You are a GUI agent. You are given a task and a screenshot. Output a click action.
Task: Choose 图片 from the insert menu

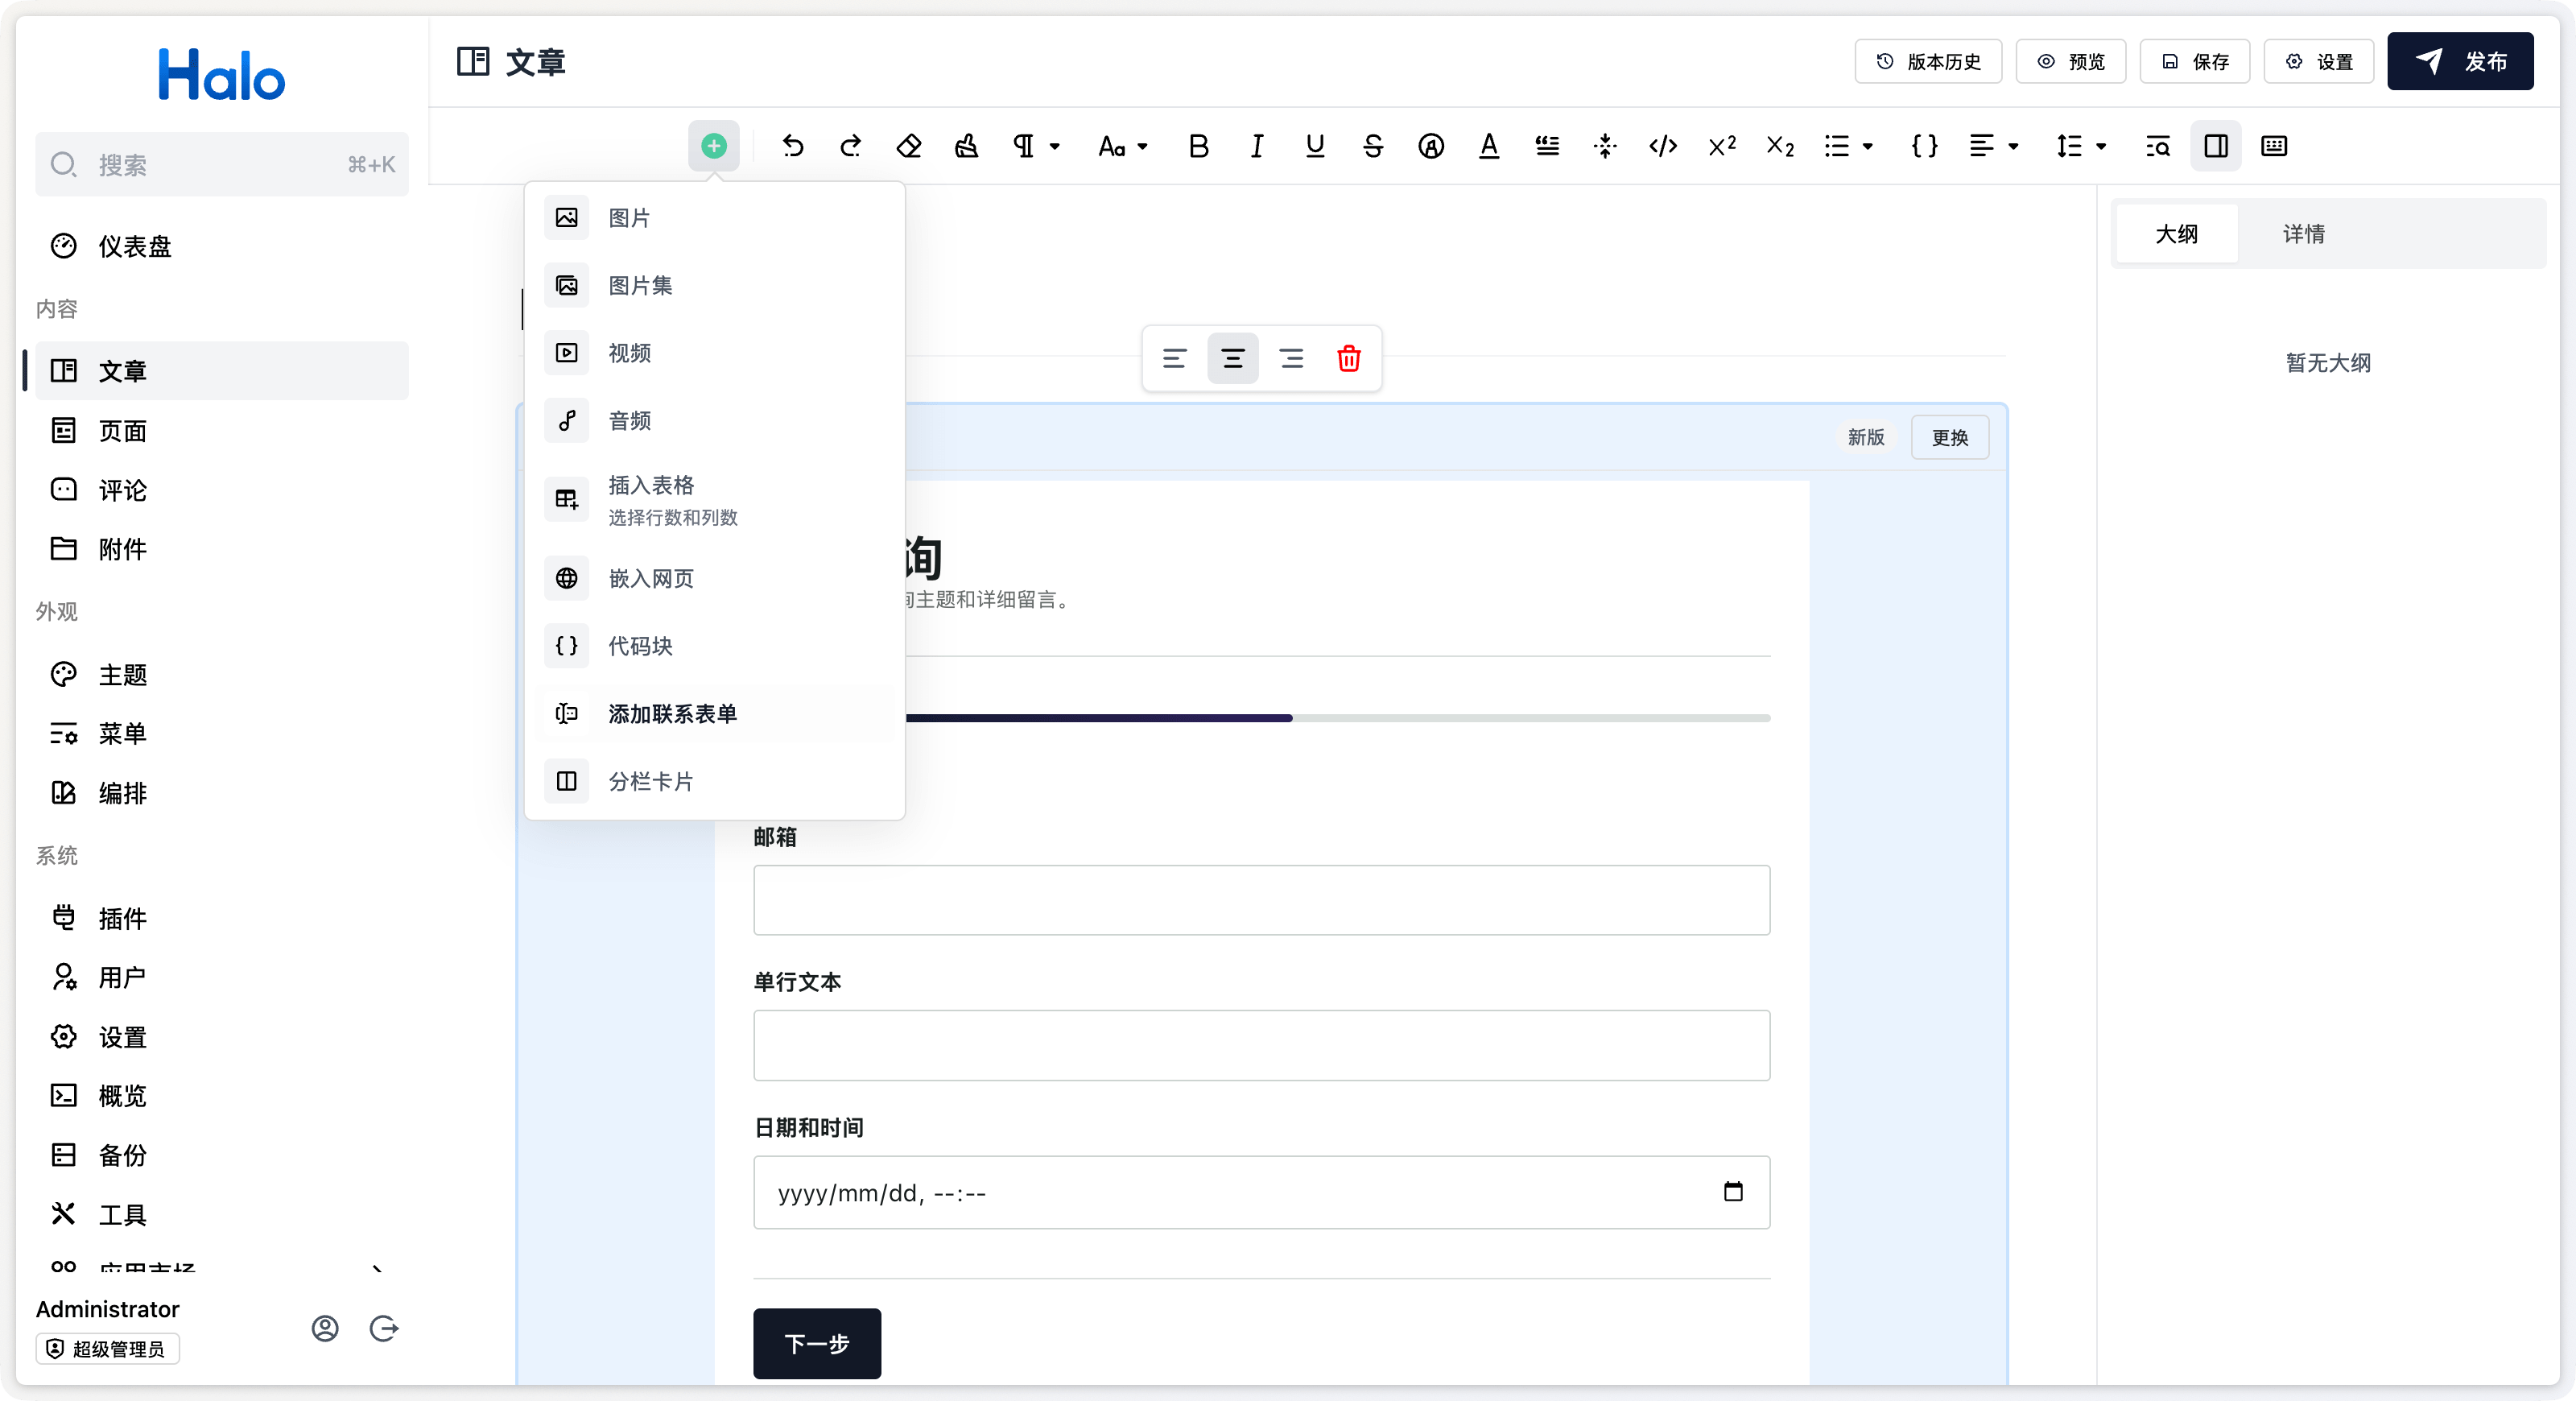click(714, 218)
